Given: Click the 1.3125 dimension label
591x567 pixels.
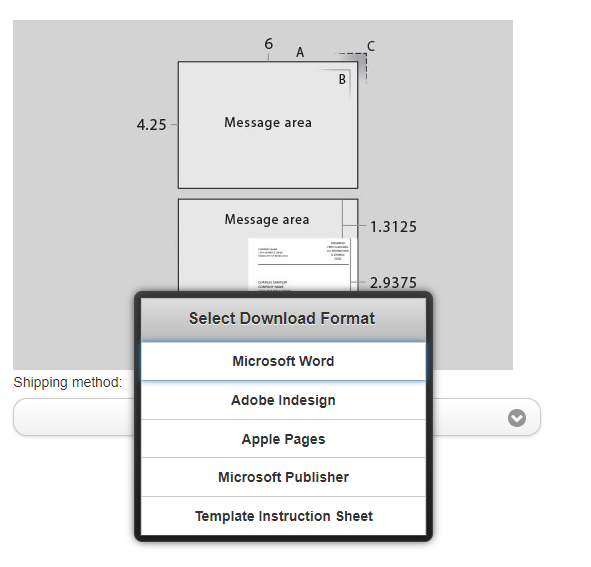Looking at the screenshot, I should tap(393, 227).
